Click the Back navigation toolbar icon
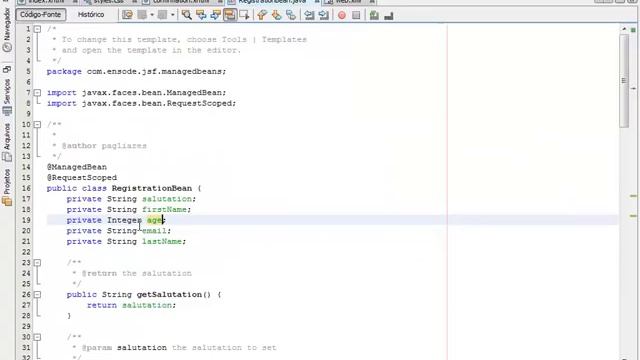The image size is (640, 360). (142, 15)
